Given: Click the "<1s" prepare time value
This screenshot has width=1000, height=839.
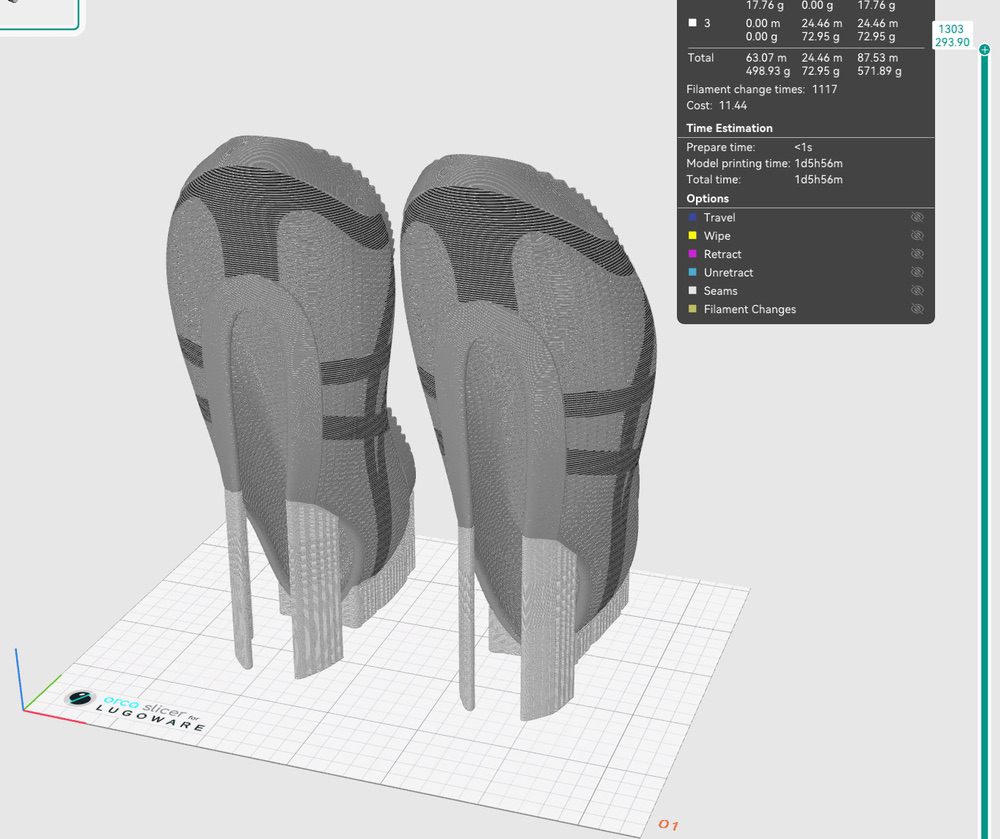Looking at the screenshot, I should 803,147.
